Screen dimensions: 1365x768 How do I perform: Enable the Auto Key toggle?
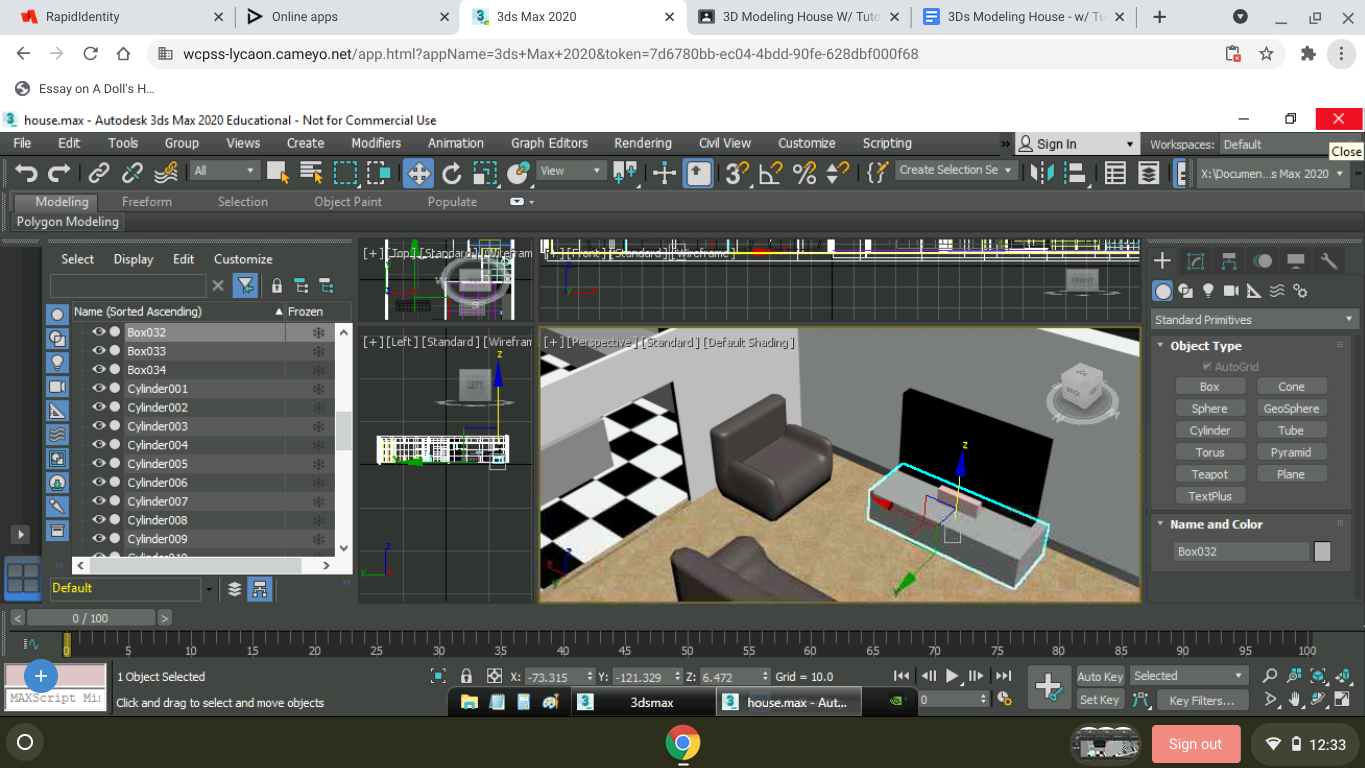pos(1099,676)
